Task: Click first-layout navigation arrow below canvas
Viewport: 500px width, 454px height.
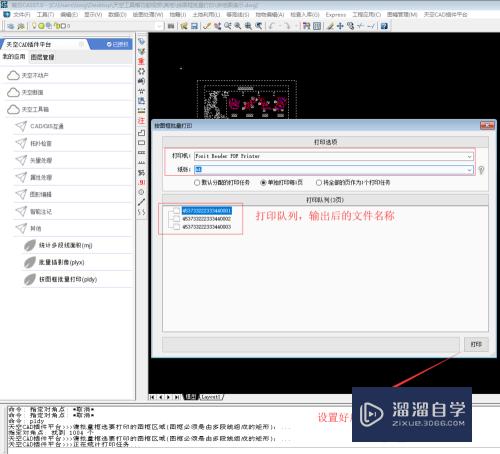Action: coord(152,397)
